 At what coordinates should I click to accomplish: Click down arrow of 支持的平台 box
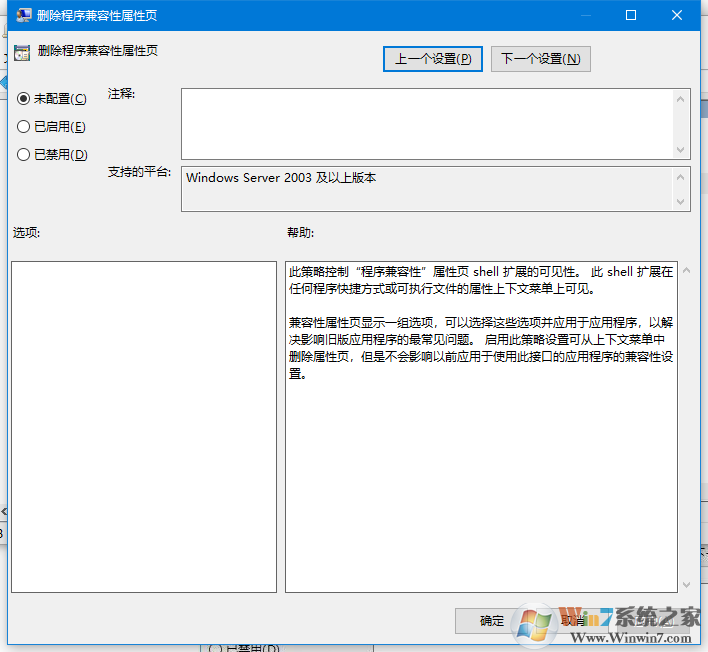coord(682,202)
